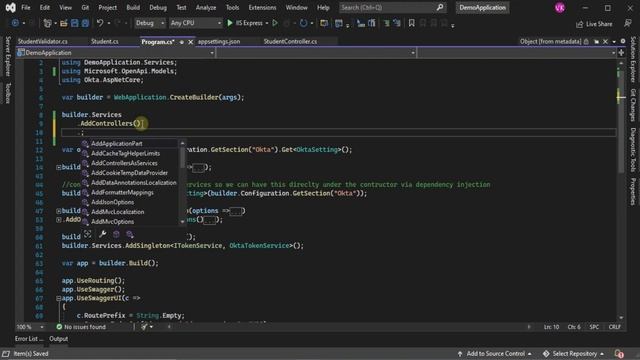
Task: Click wrench icon in IntelliSense filter bar
Action: [x=102, y=234]
